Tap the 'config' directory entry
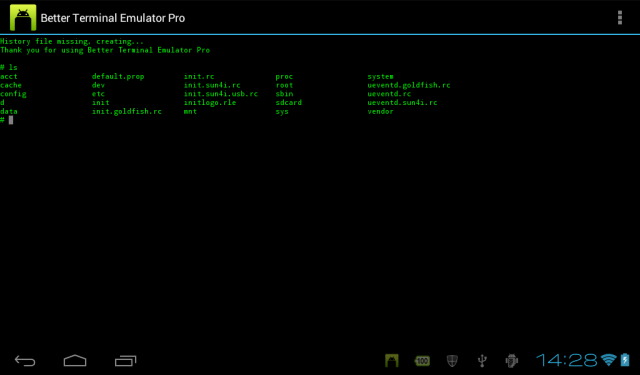Image resolution: width=640 pixels, height=375 pixels. [13, 94]
